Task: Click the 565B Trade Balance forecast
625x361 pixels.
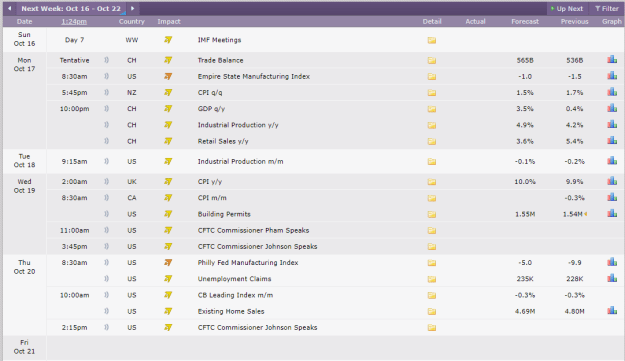Action: click(x=525, y=61)
